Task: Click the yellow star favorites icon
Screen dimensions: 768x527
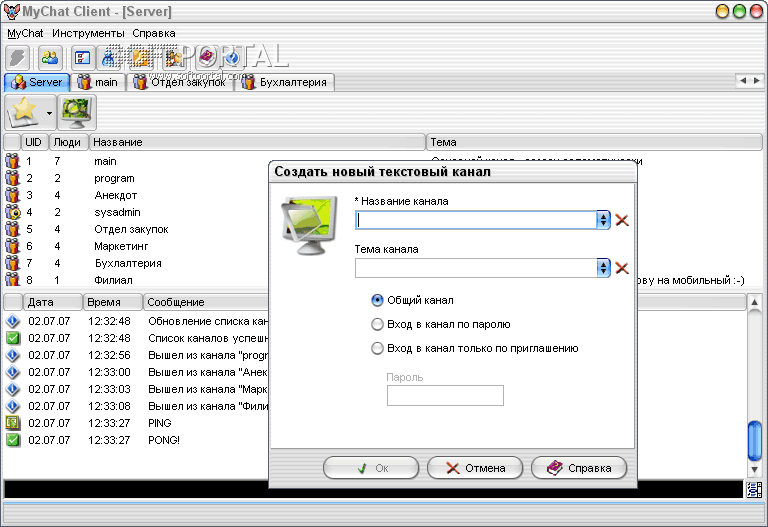Action: pos(23,113)
